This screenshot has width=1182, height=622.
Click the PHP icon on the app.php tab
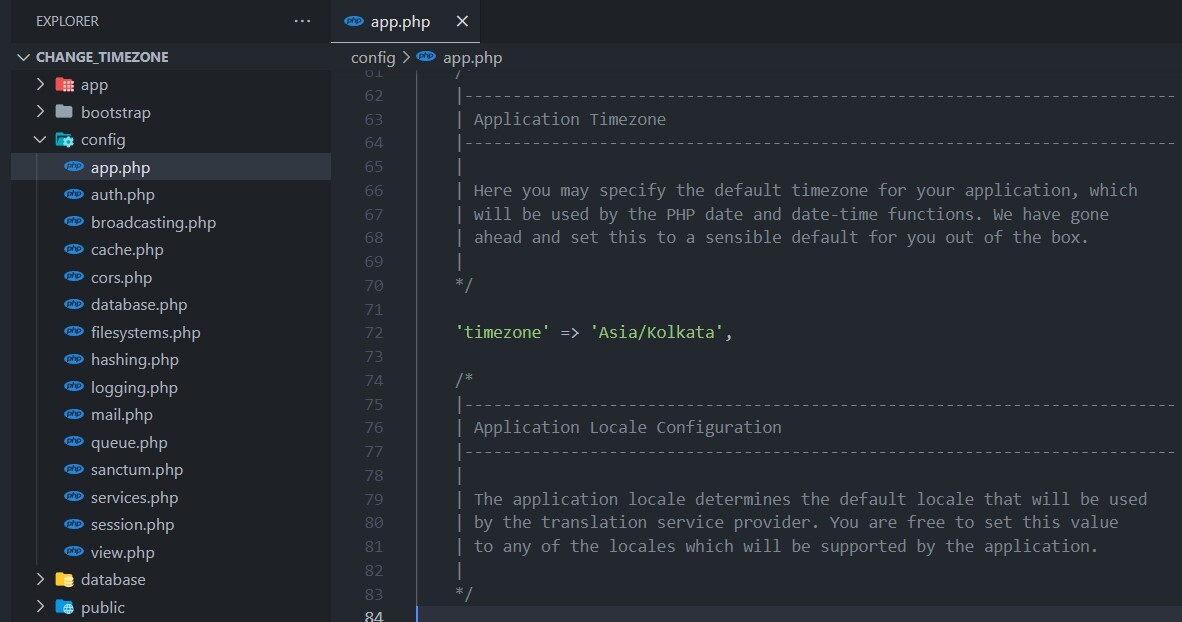pos(352,20)
